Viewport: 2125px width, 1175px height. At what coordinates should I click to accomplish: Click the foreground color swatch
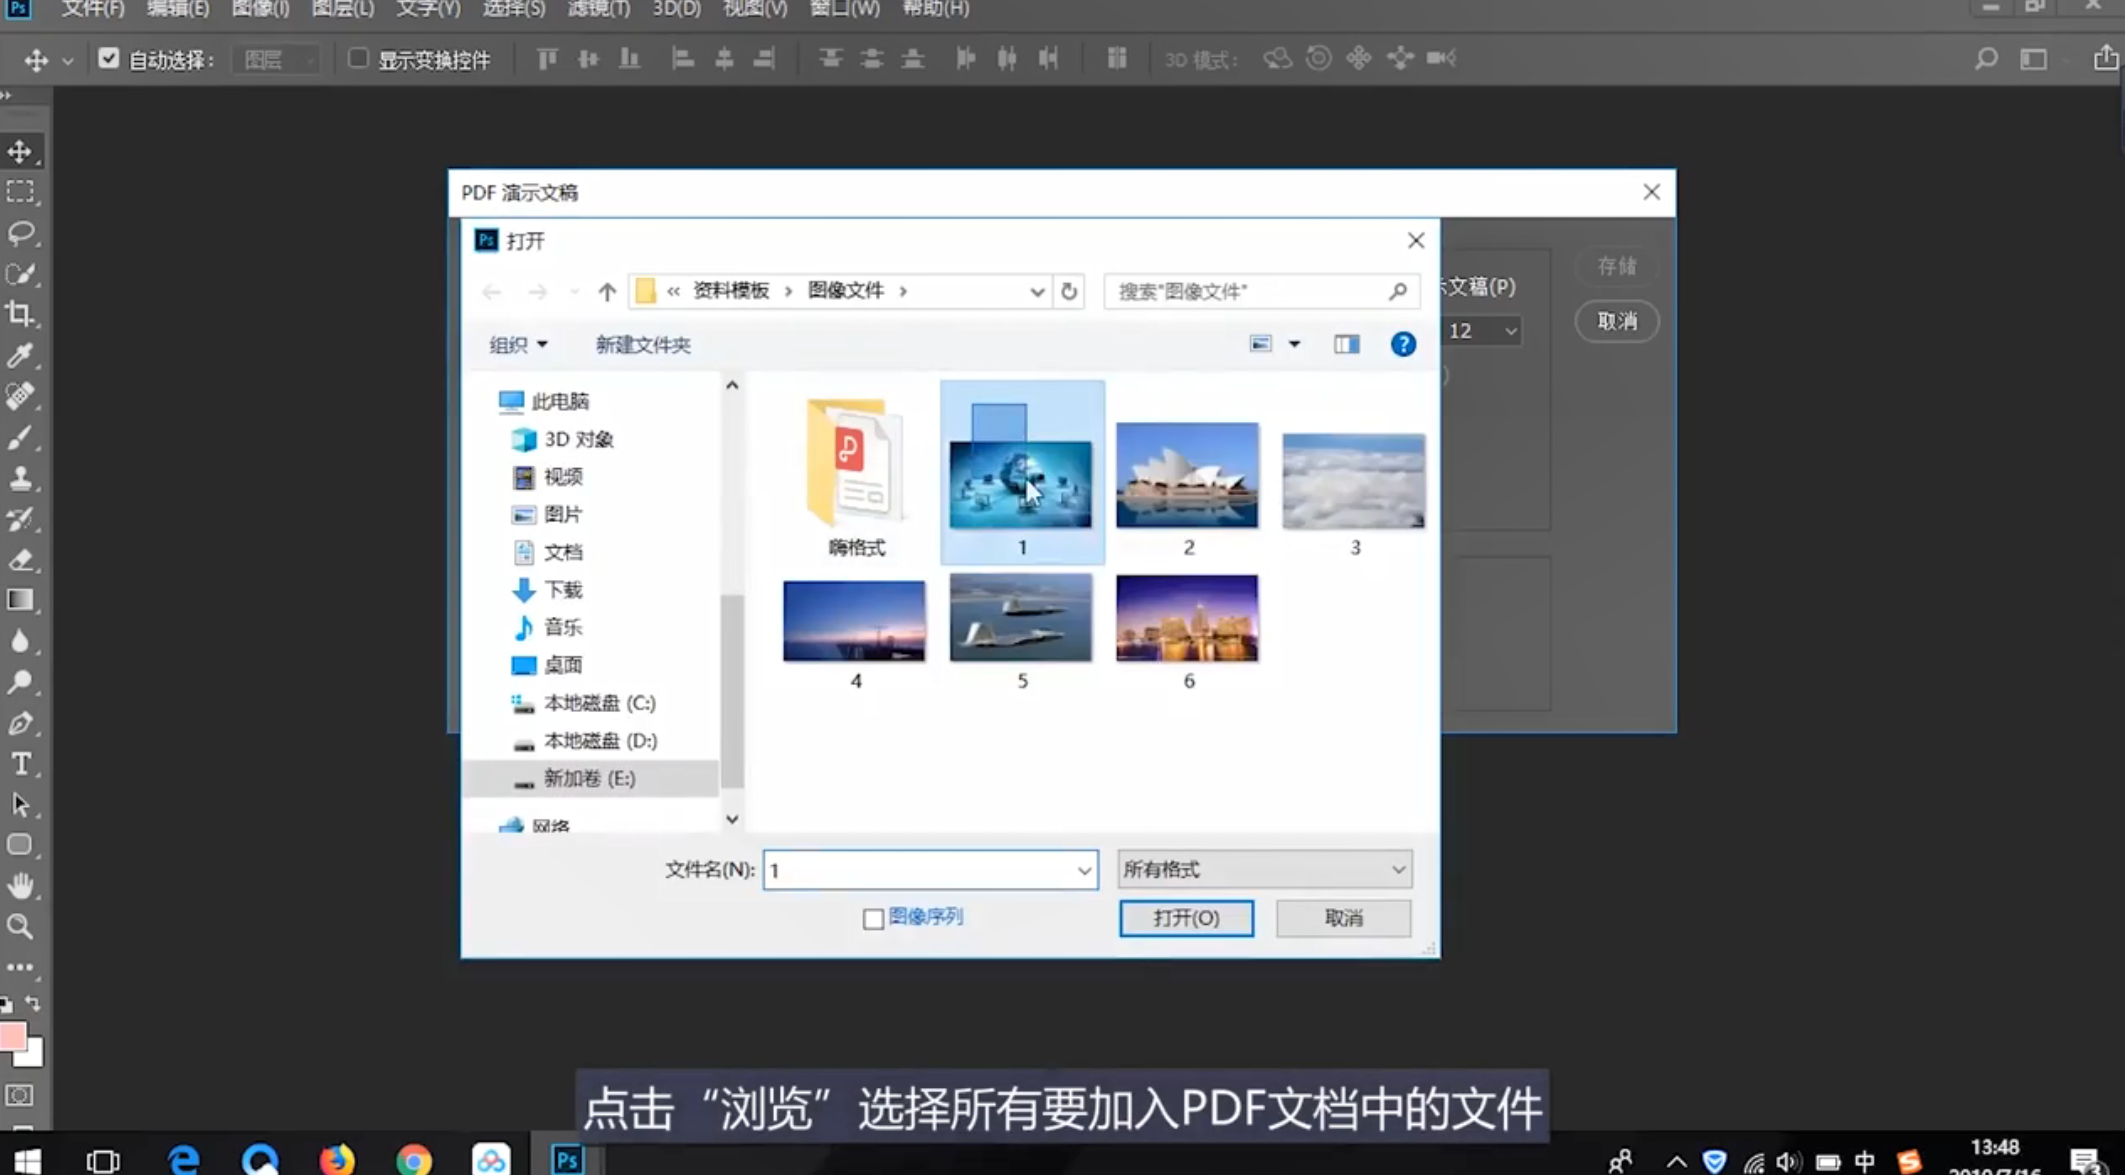click(12, 1036)
